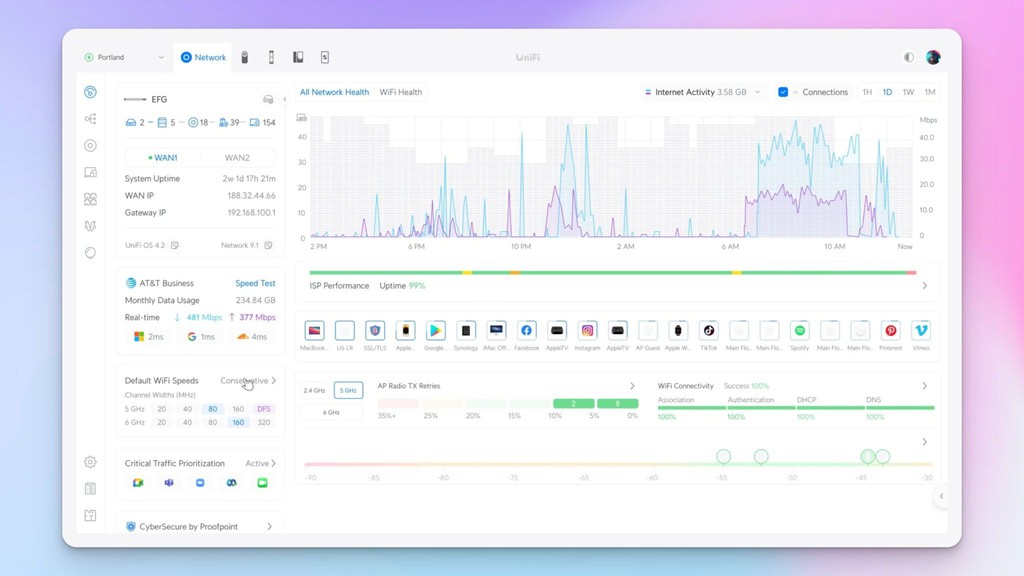
Task: Open the Insights icon in the sidebar
Action: (88, 225)
